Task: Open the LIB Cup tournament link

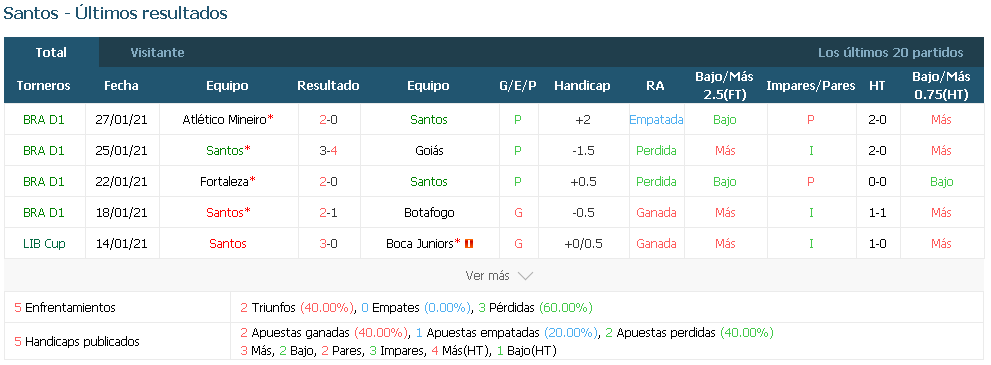Action: click(x=44, y=243)
